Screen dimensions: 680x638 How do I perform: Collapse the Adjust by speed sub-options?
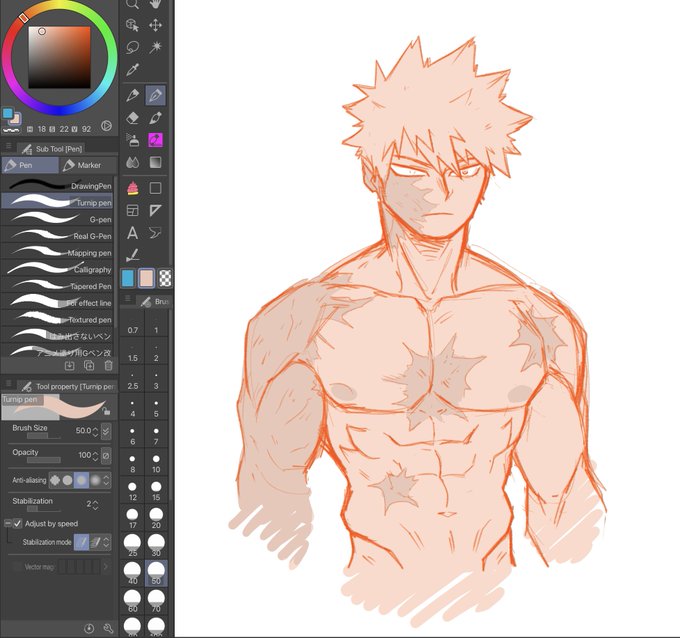click(7, 523)
